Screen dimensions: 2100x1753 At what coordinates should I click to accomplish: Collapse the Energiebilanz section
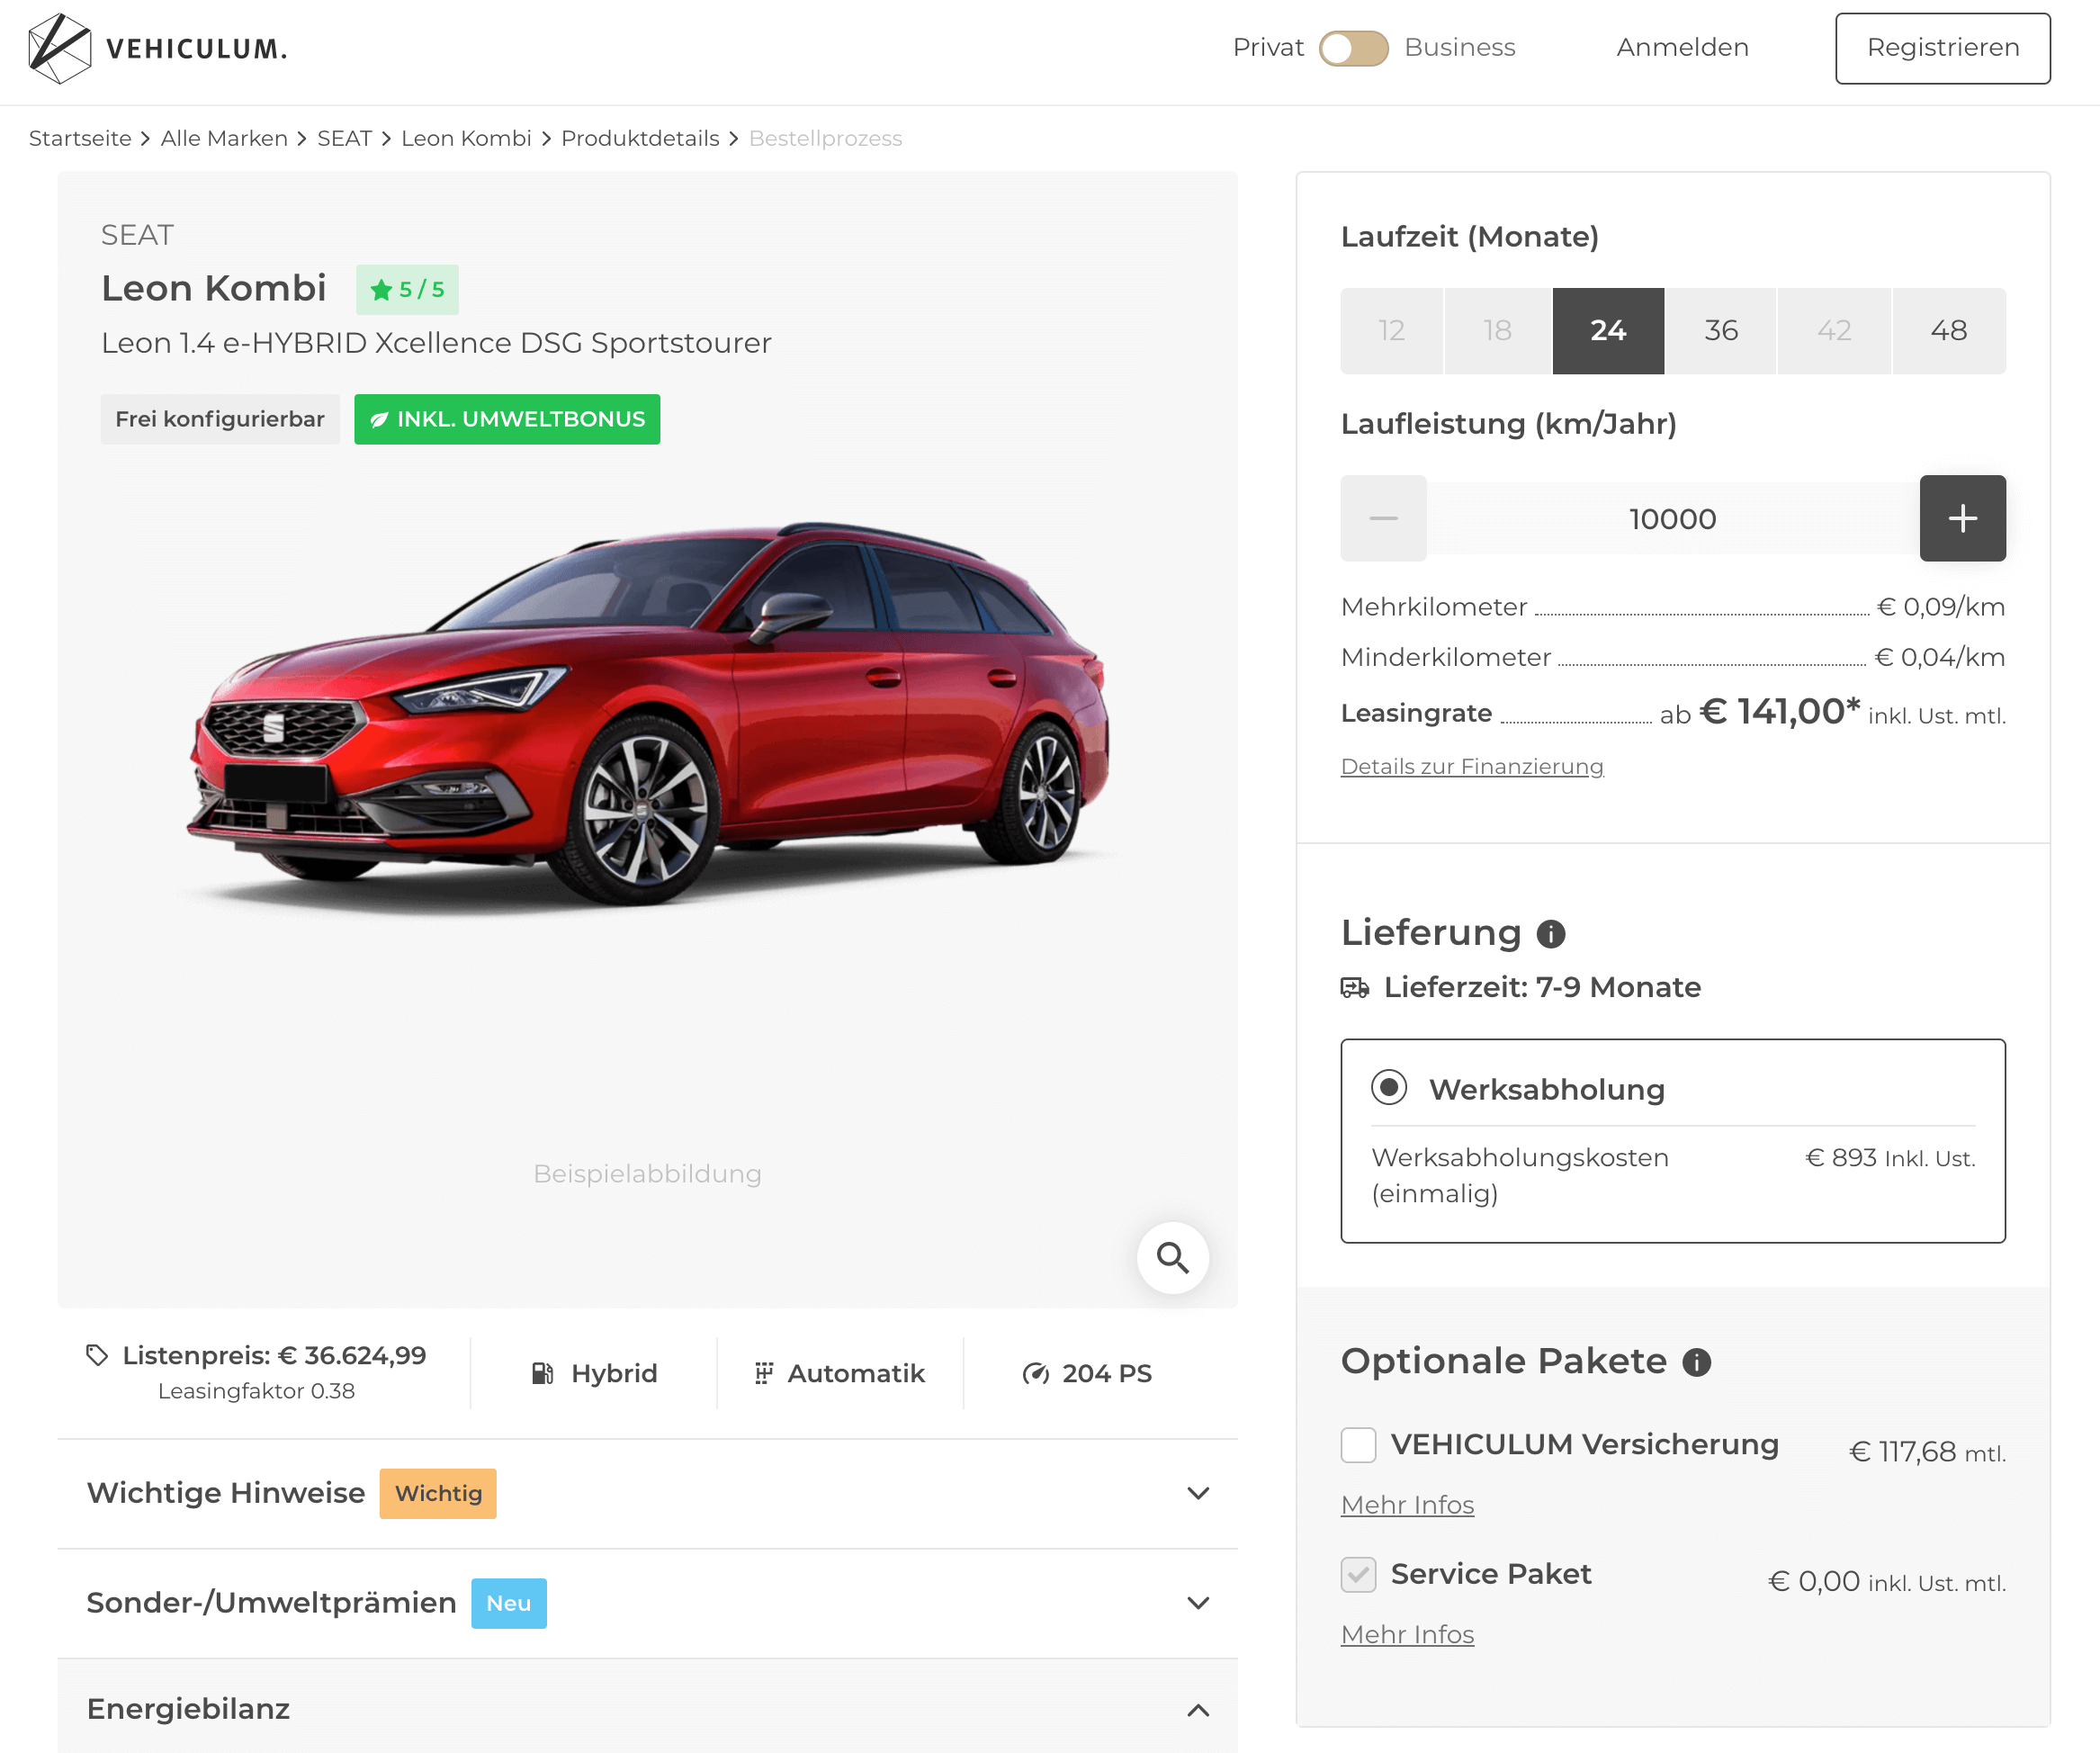(x=647, y=1709)
